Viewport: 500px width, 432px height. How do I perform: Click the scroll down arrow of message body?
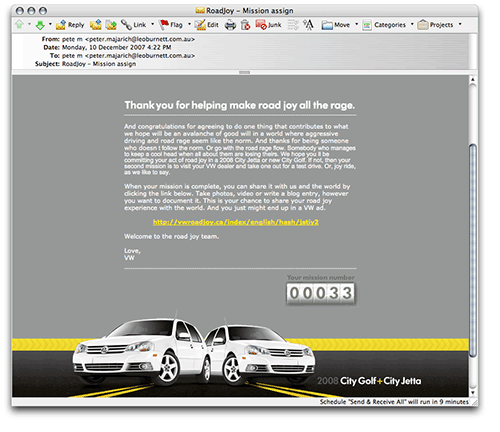point(473,393)
